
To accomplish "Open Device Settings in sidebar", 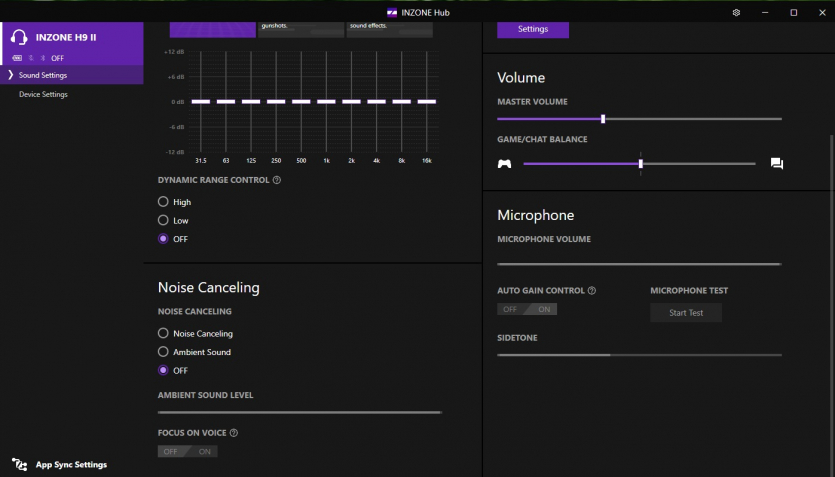I will (43, 94).
